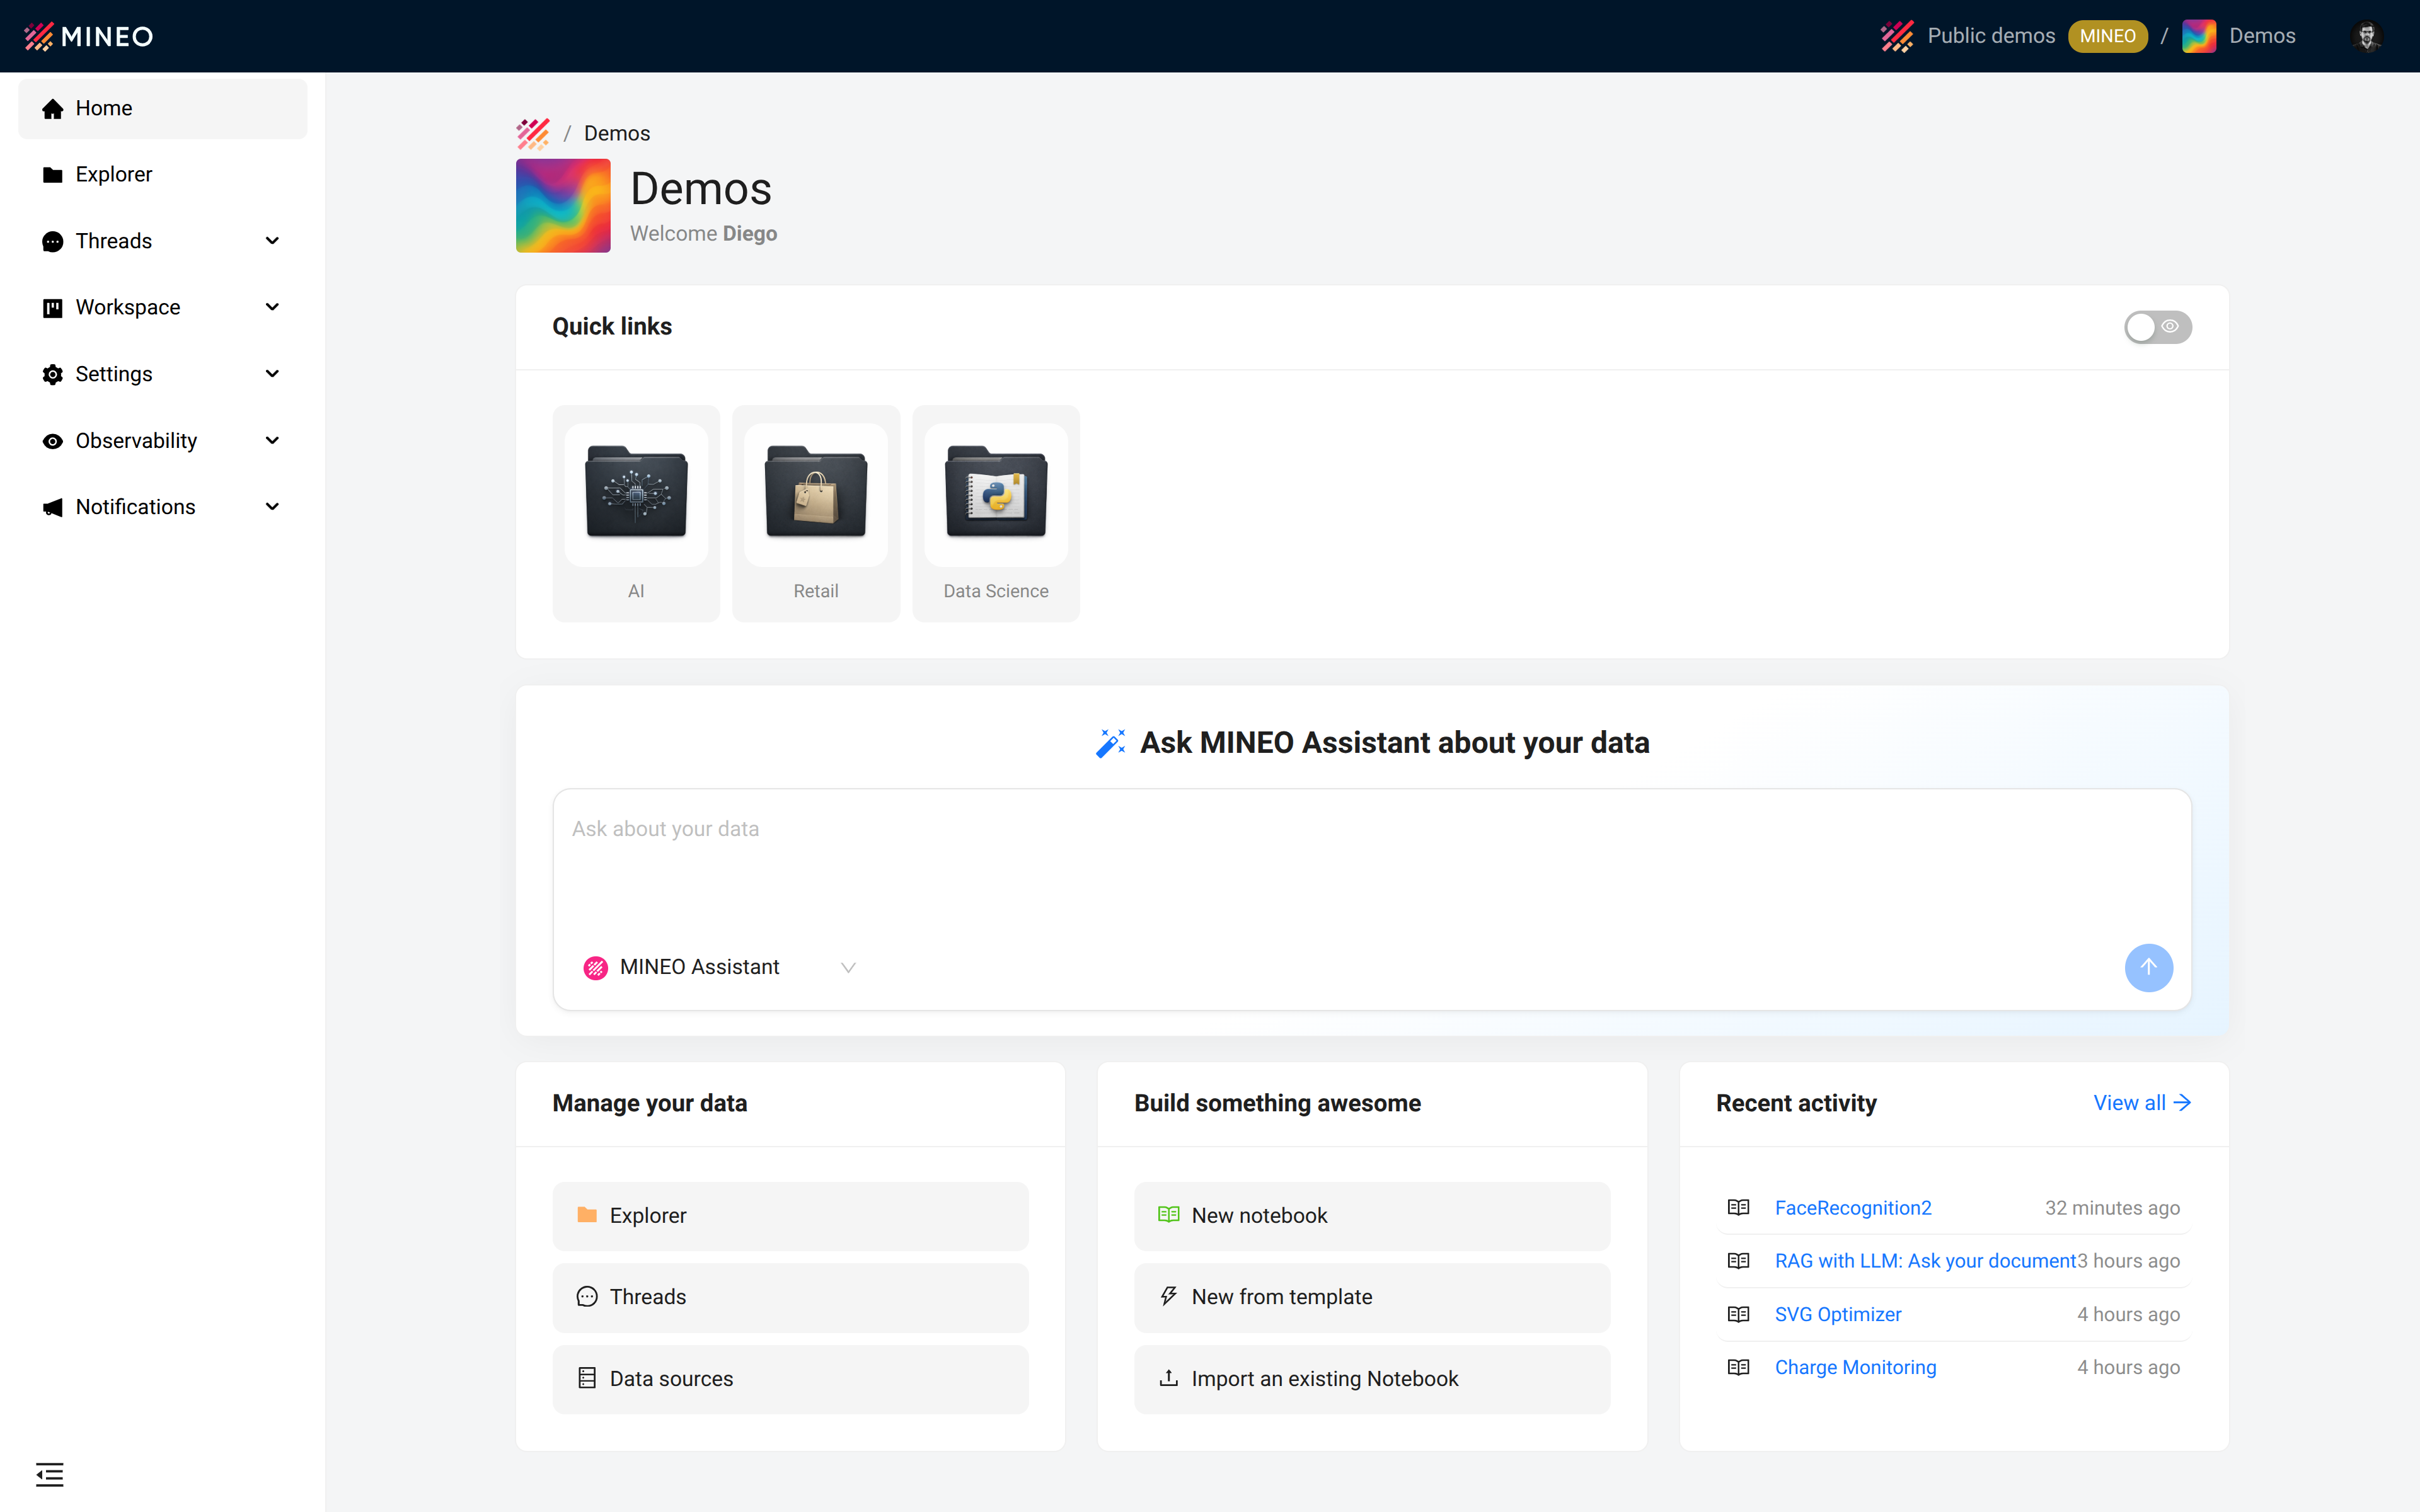Click the breadcrumb MINEO logo icon
Viewport: 2420px width, 1512px height.
click(x=533, y=133)
